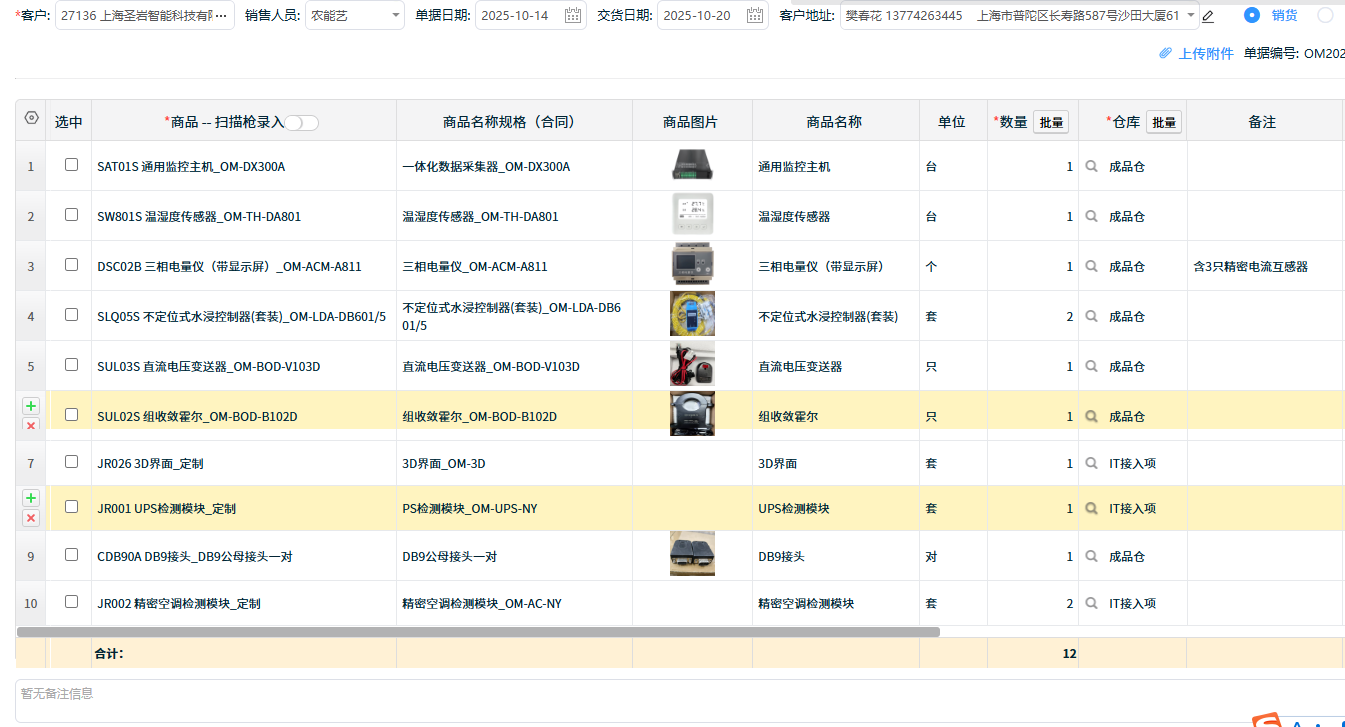Click the remarks text field at bottom

pyautogui.click(x=680, y=700)
